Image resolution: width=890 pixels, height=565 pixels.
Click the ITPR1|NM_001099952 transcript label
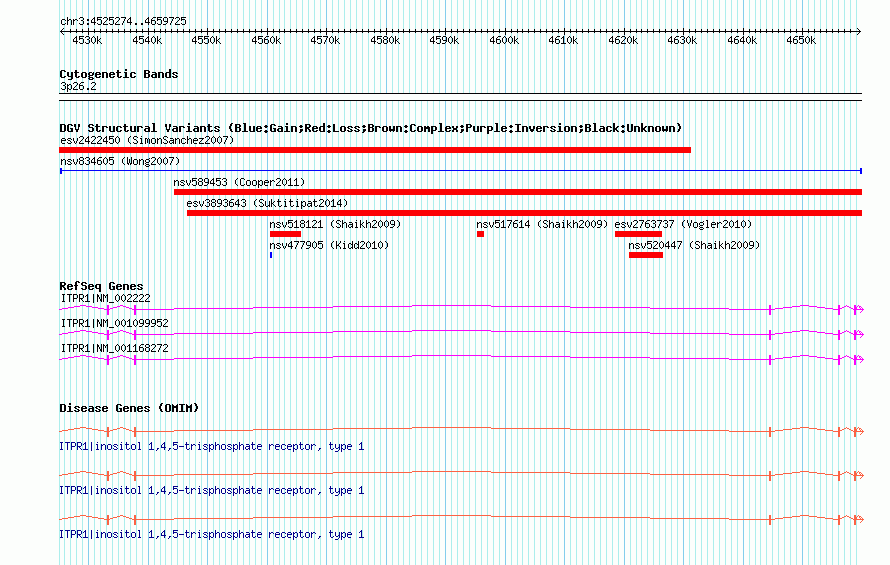point(115,323)
